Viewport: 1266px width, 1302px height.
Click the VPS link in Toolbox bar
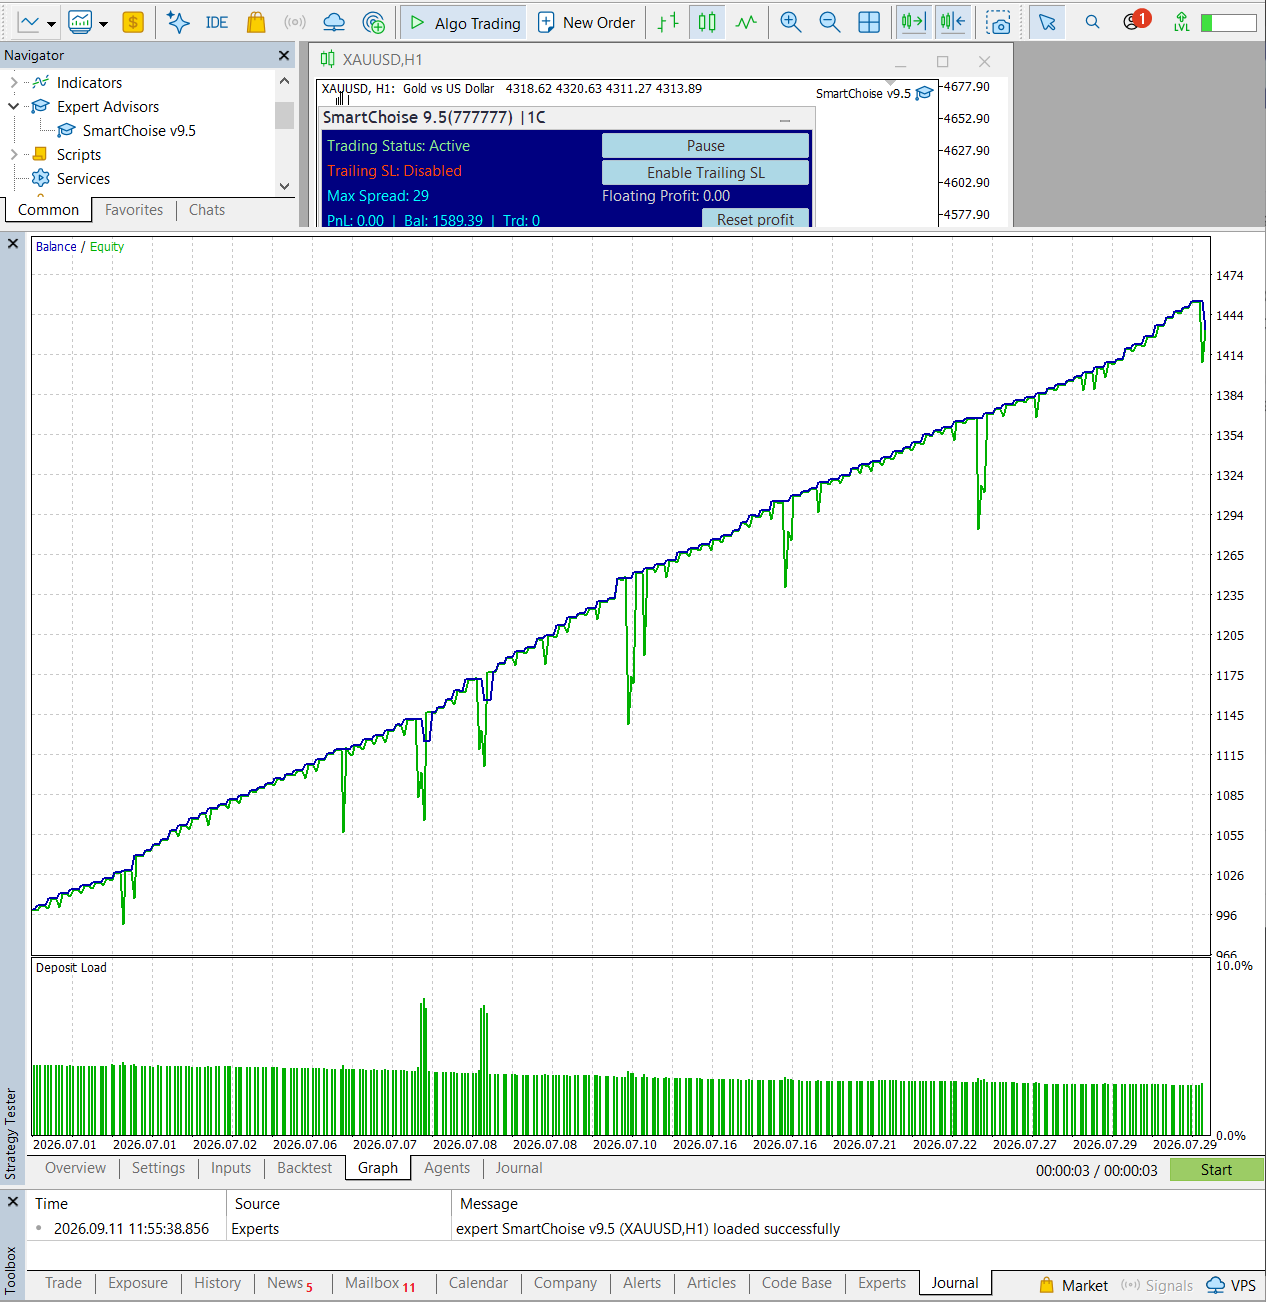coord(1231,1285)
